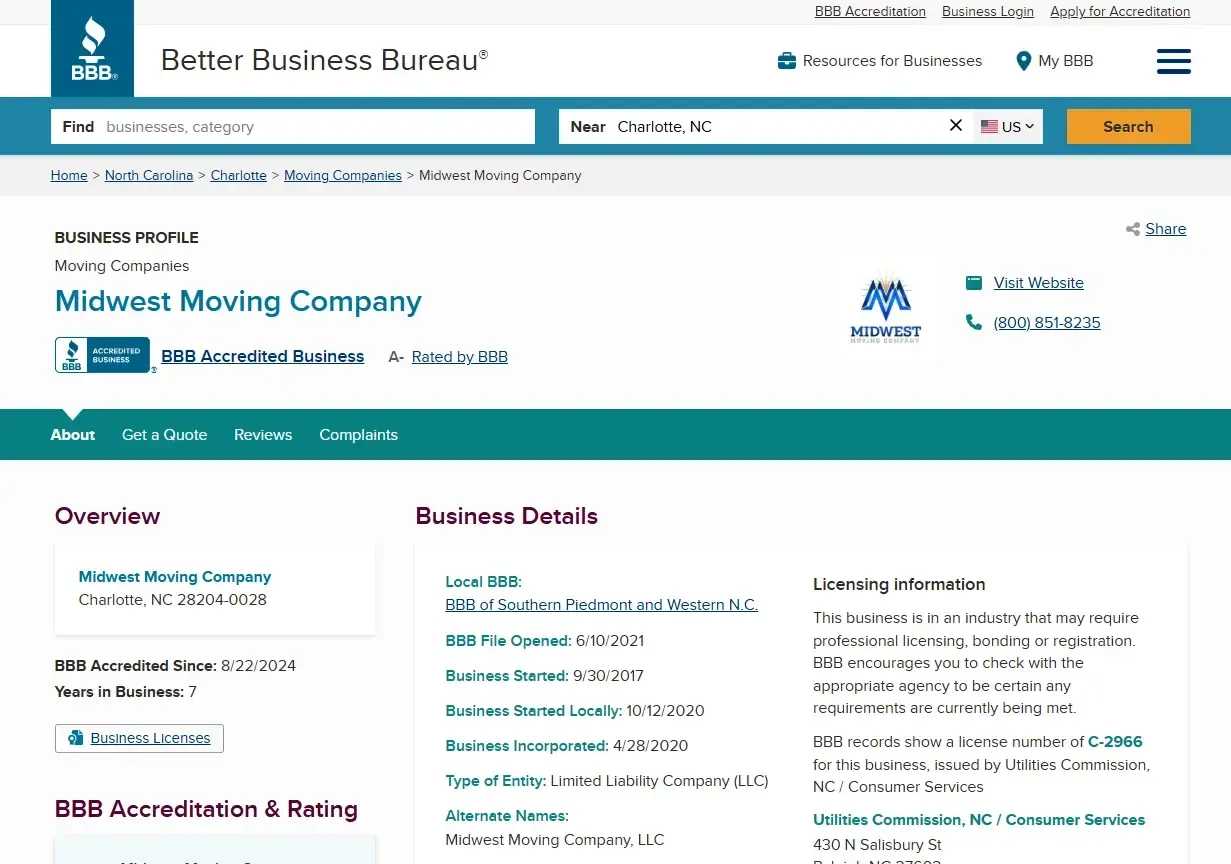Click the Resources for Businesses briefcase icon
The width and height of the screenshot is (1231, 864).
[787, 61]
